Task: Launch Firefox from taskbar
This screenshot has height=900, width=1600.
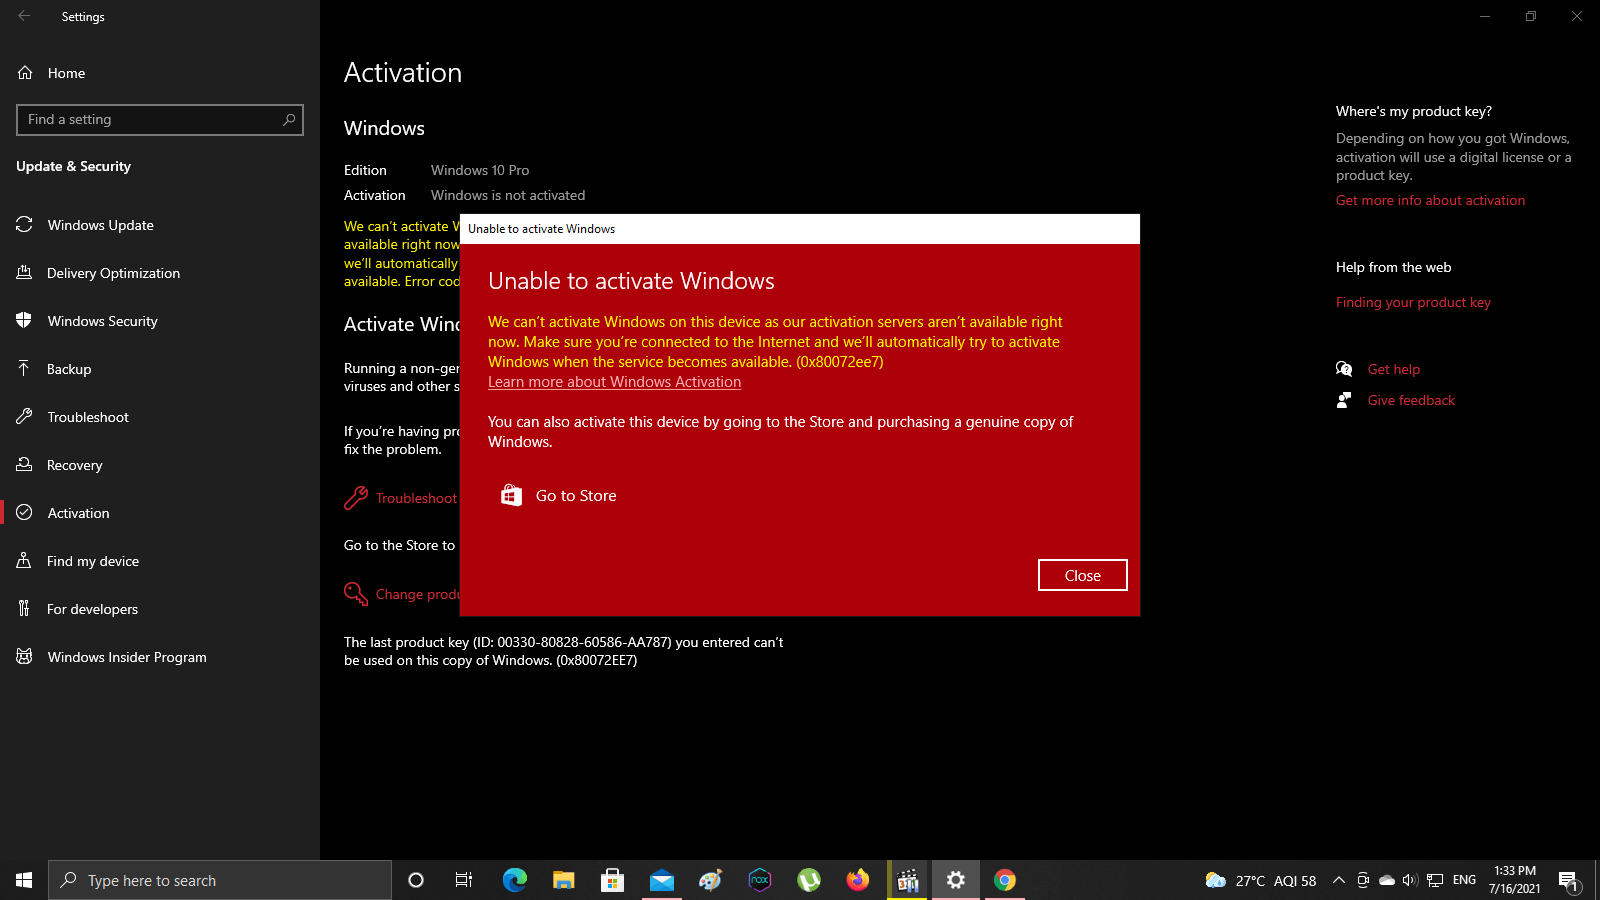Action: coord(857,880)
